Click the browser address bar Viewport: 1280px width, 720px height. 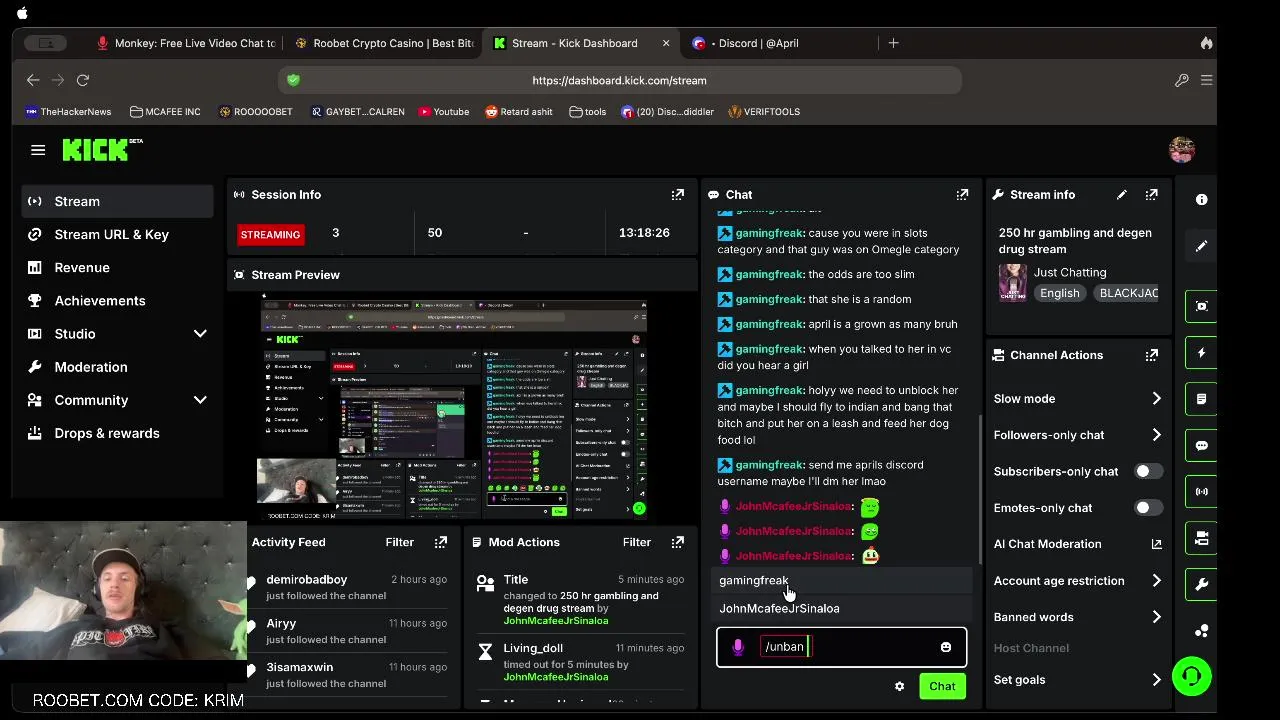click(x=619, y=80)
